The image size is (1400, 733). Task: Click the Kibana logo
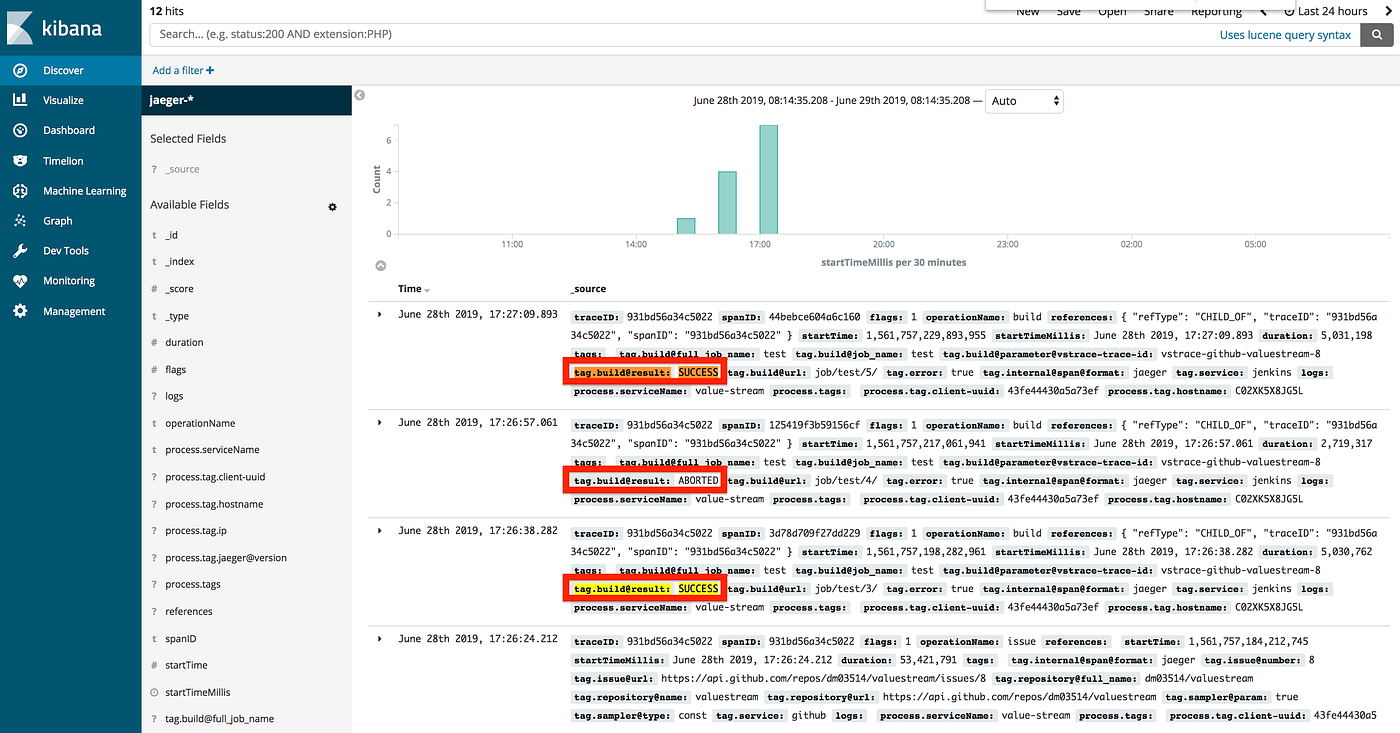(55, 27)
